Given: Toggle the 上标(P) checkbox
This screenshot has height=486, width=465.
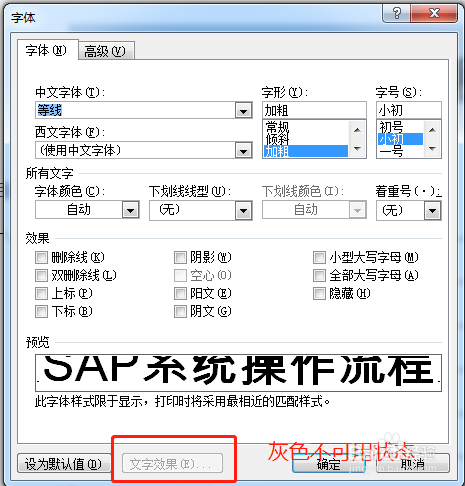Looking at the screenshot, I should click(41, 294).
